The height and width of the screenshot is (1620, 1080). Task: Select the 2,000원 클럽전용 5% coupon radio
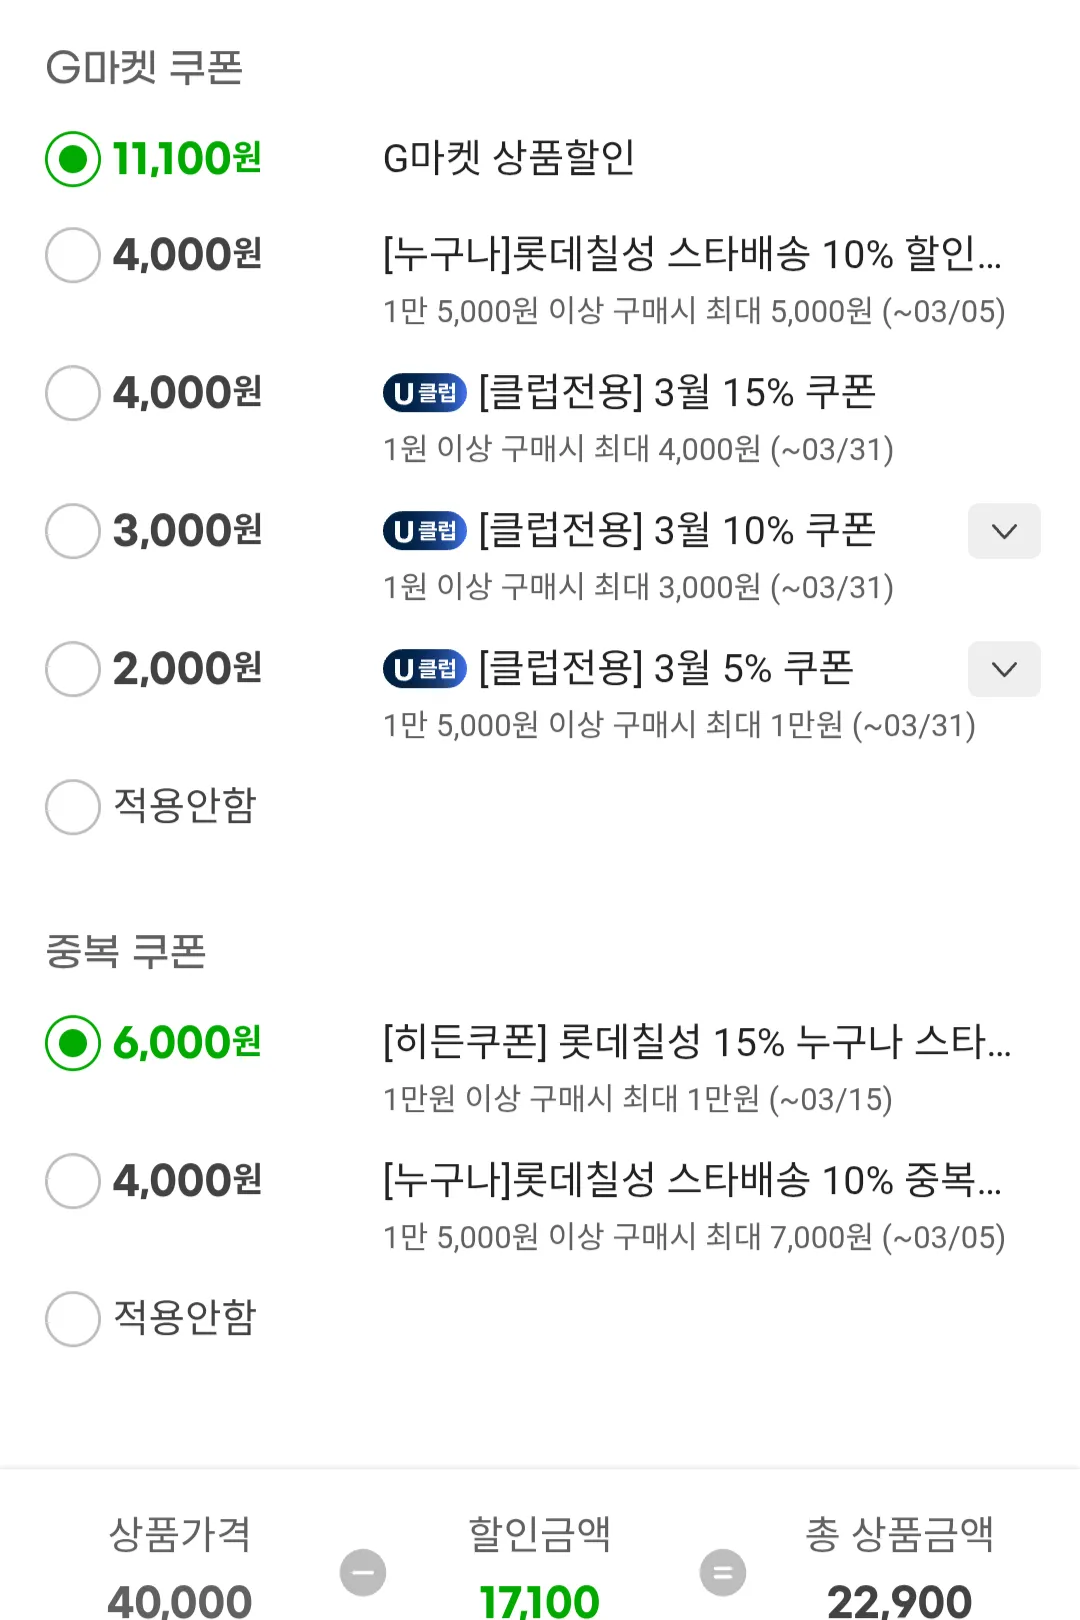tap(73, 669)
